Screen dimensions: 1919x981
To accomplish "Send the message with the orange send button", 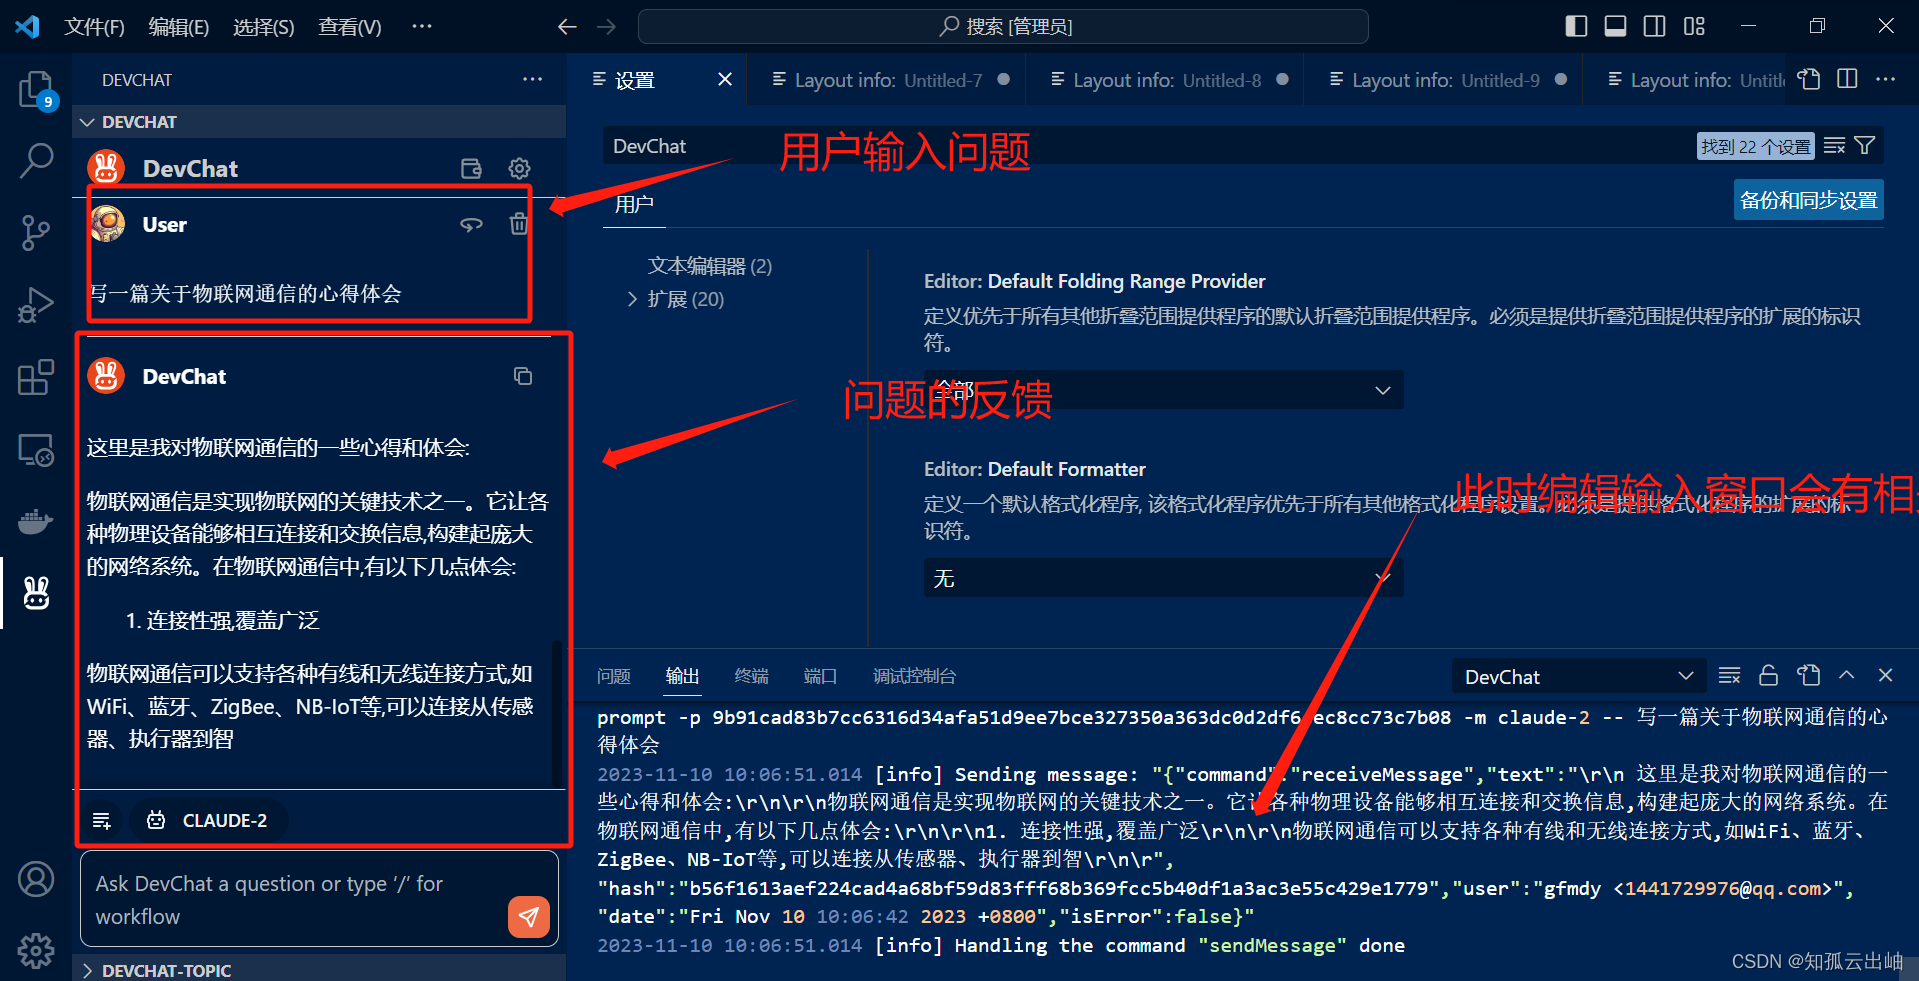I will point(529,916).
